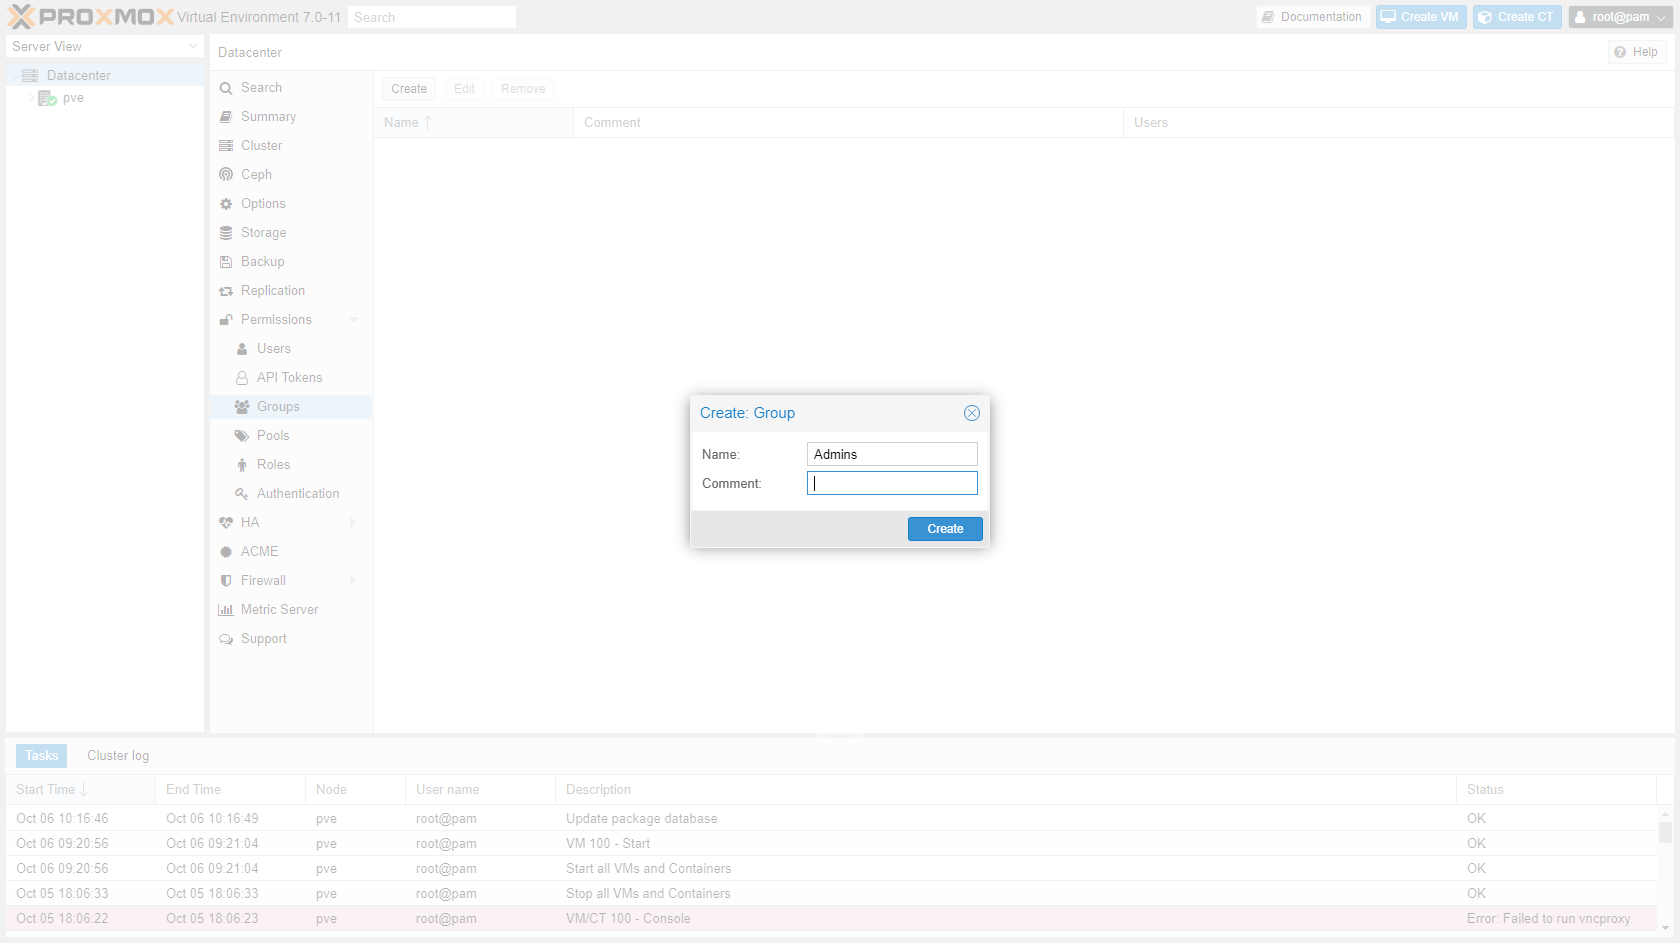
Task: Sort by Start Time column
Action: pyautogui.click(x=80, y=790)
